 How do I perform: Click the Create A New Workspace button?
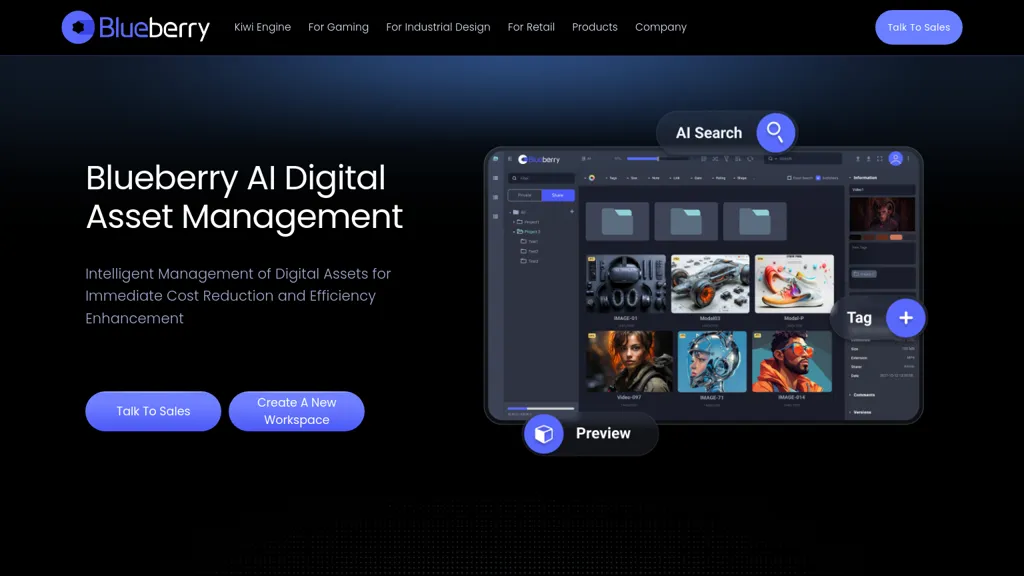[296, 411]
